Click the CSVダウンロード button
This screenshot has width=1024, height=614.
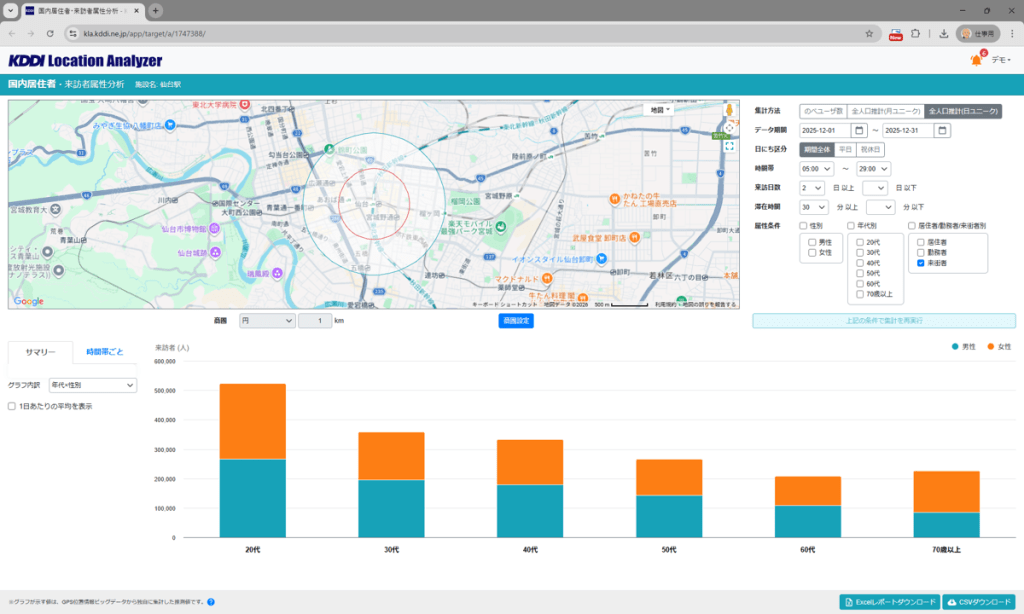pyautogui.click(x=979, y=602)
